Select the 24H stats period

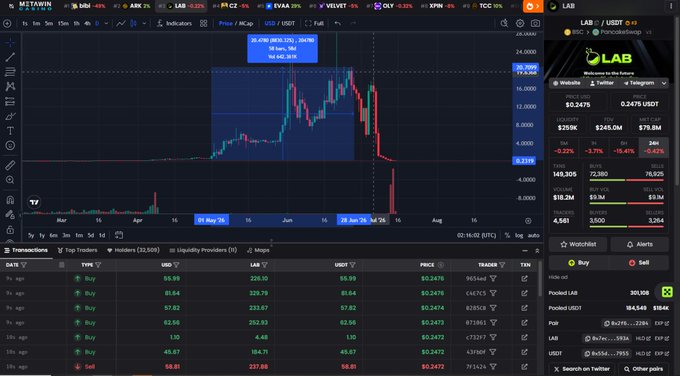[x=654, y=147]
